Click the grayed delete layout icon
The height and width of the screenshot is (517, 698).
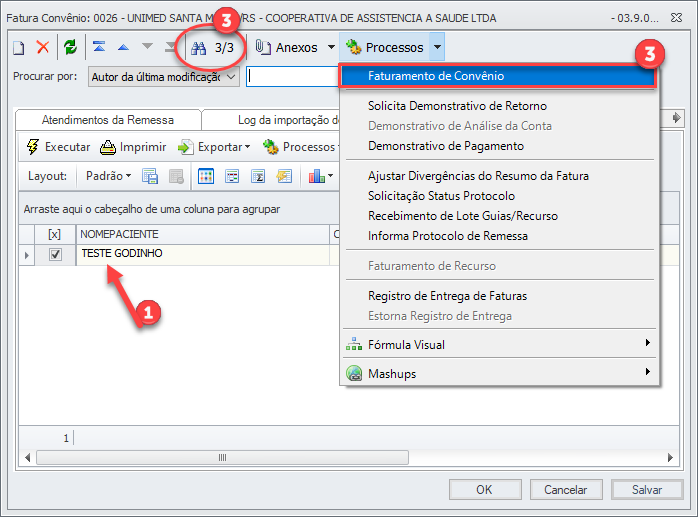177,176
